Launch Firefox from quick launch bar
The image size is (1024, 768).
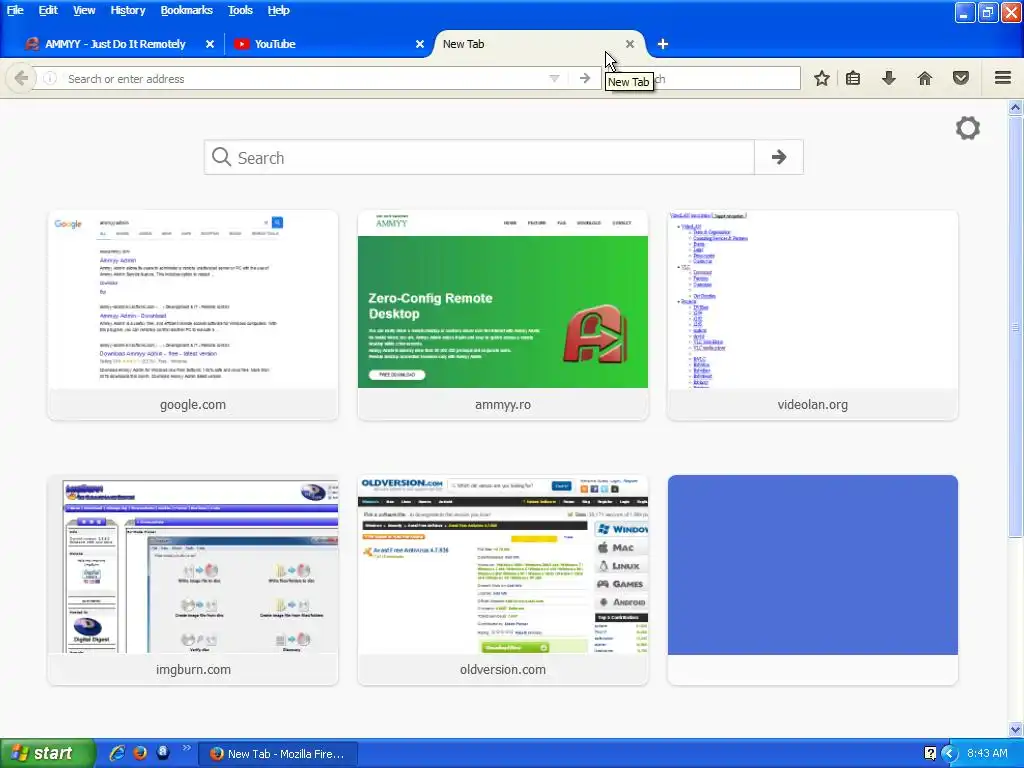(140, 753)
